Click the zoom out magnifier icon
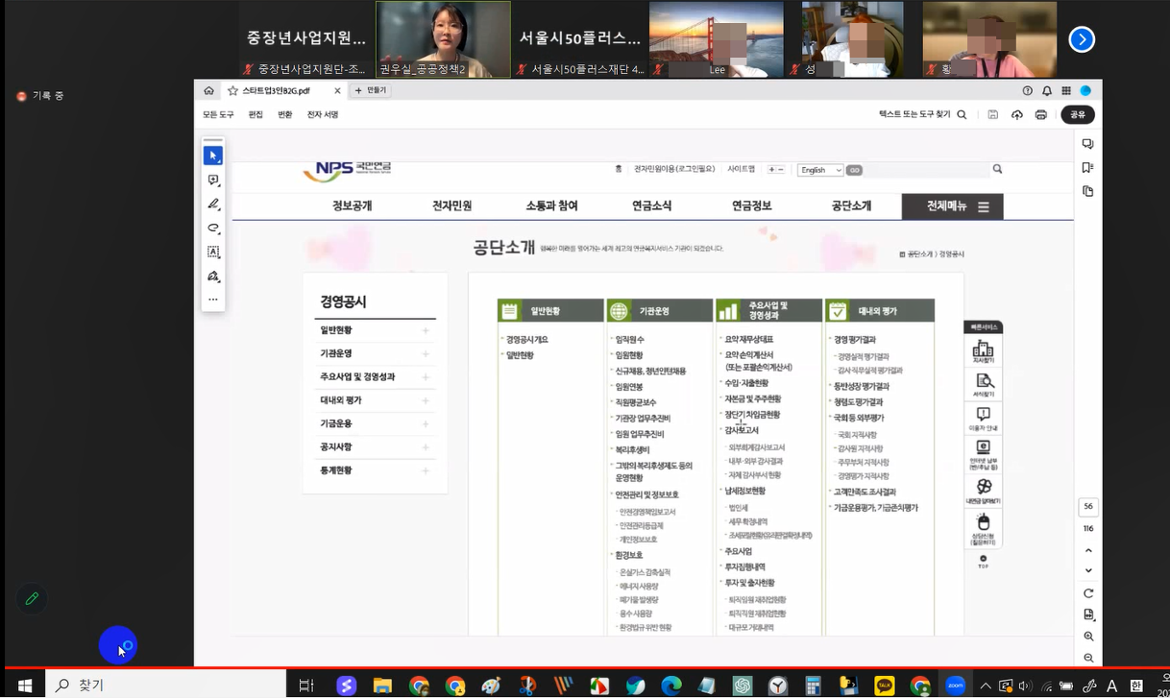This screenshot has width=1170, height=698. [1088, 658]
